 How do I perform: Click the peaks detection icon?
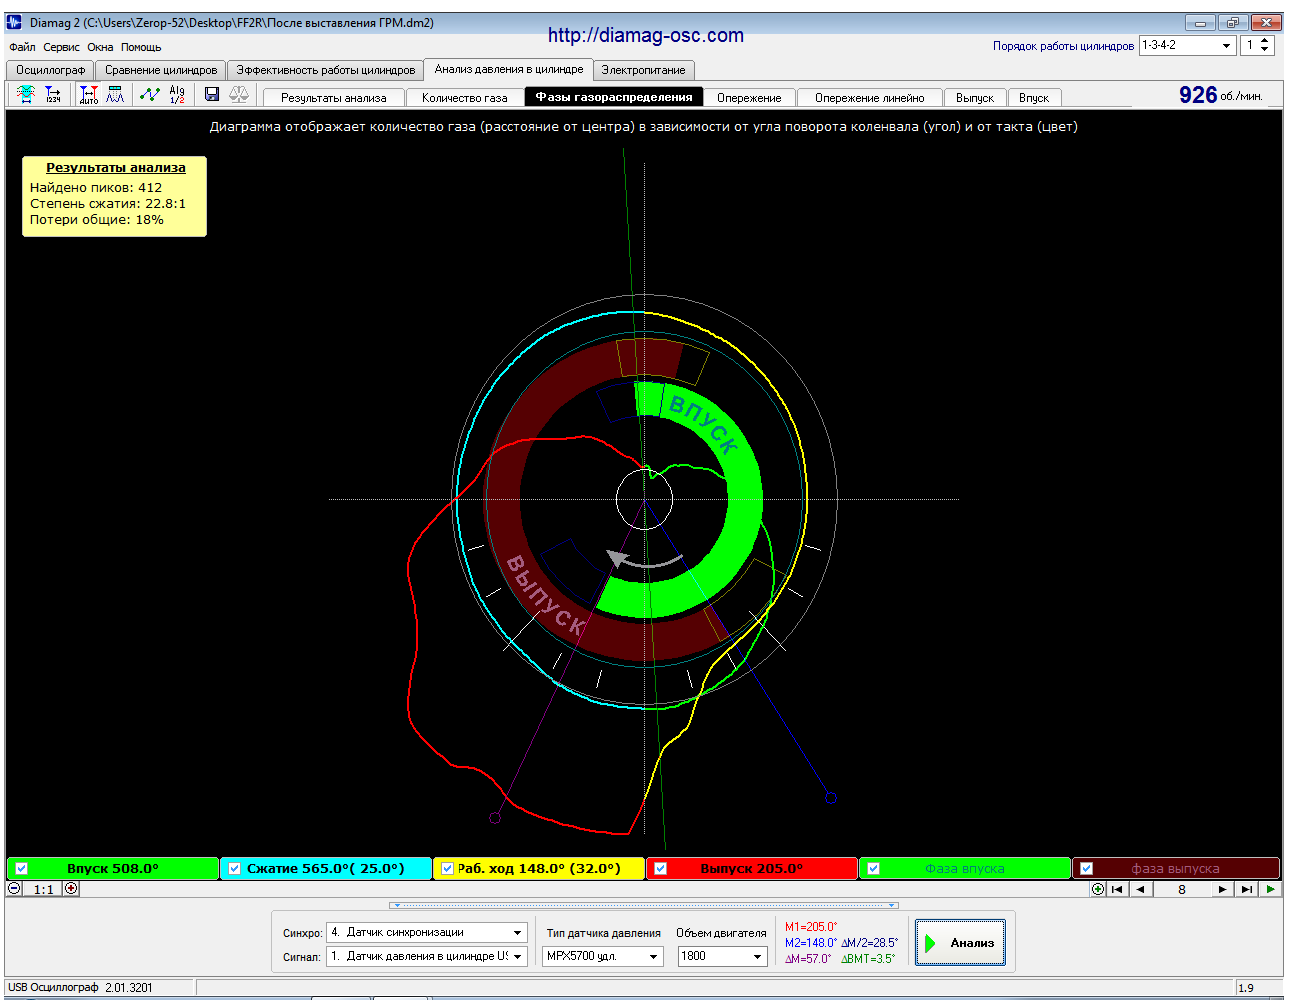click(x=116, y=94)
